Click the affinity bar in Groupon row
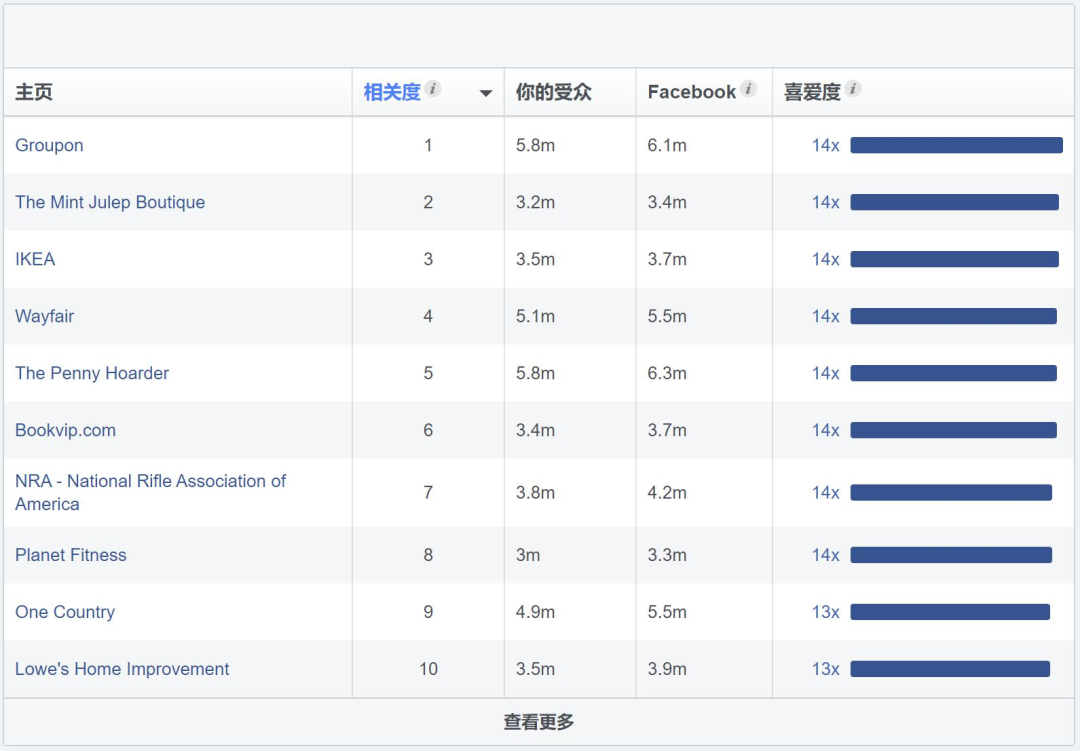1080x751 pixels. coord(956,145)
